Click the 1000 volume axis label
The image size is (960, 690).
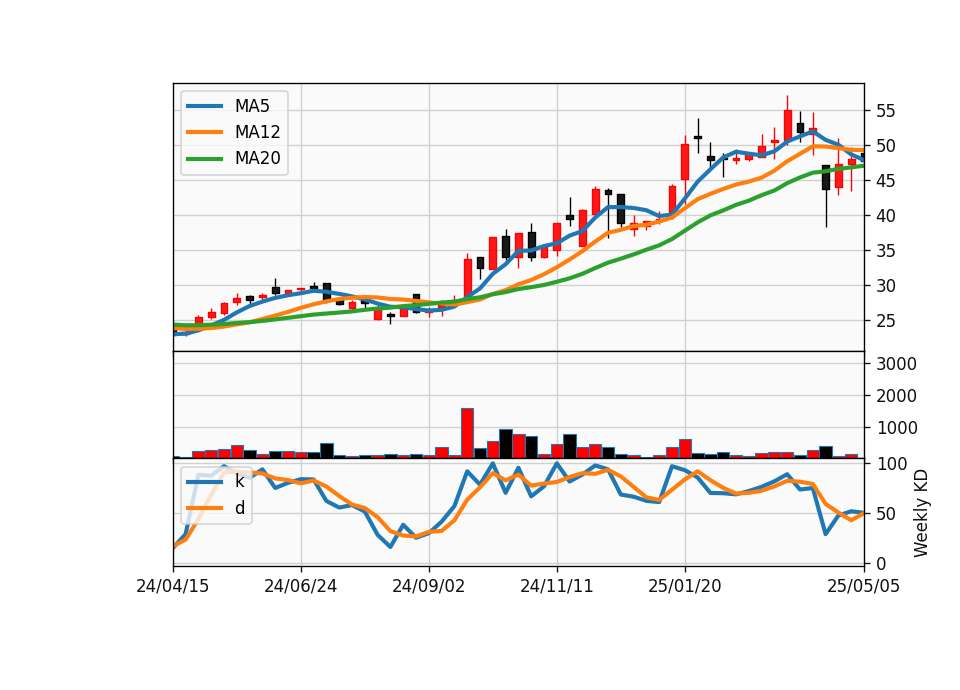click(x=896, y=427)
